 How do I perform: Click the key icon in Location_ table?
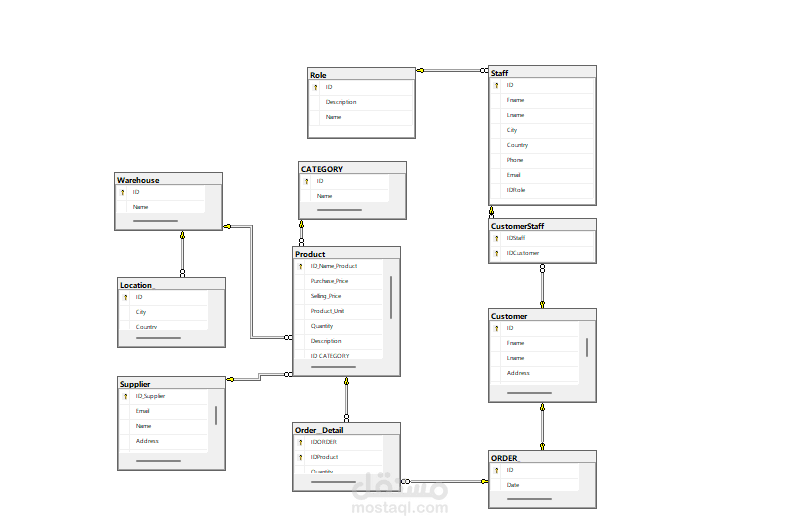tap(126, 297)
